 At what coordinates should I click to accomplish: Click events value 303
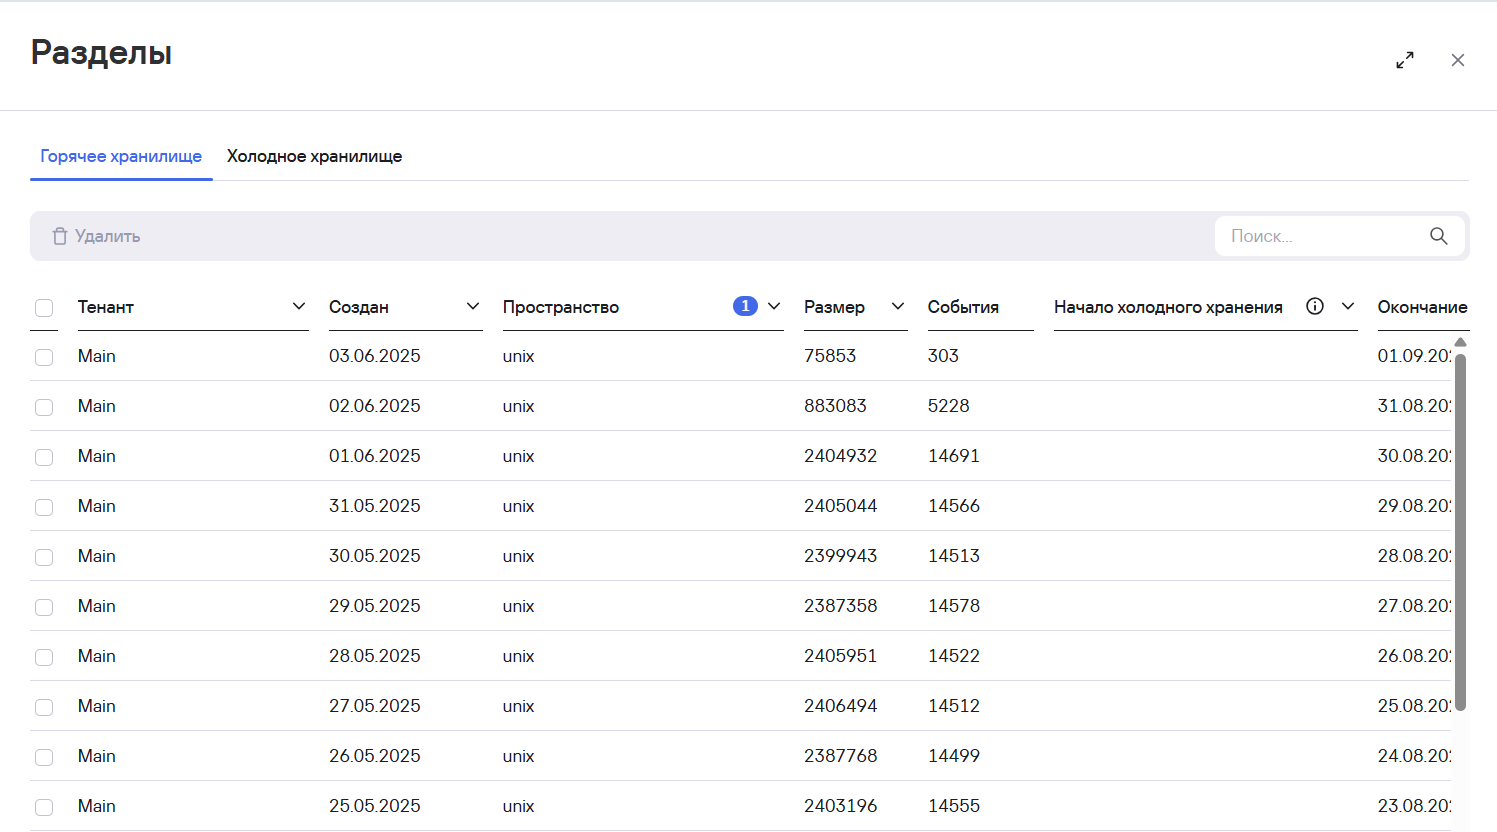coord(943,356)
